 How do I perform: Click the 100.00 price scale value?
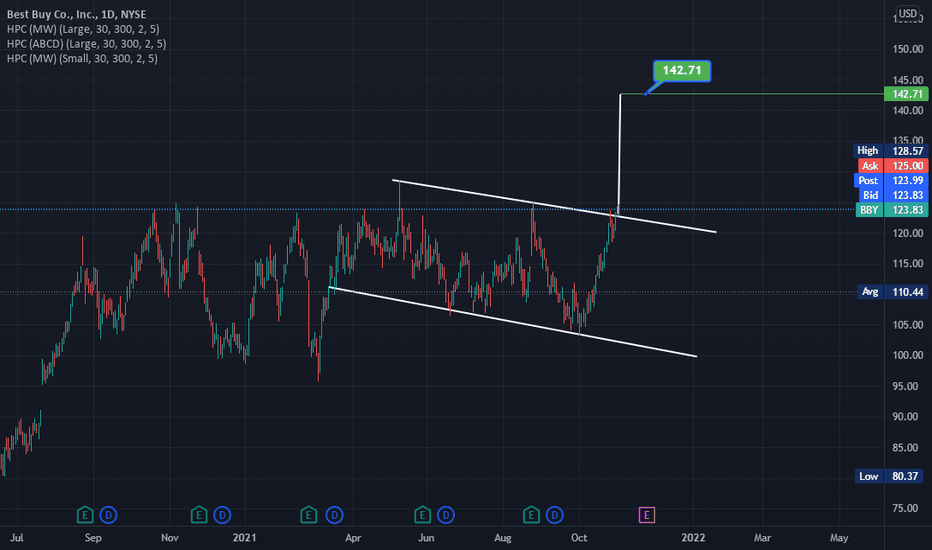click(908, 356)
